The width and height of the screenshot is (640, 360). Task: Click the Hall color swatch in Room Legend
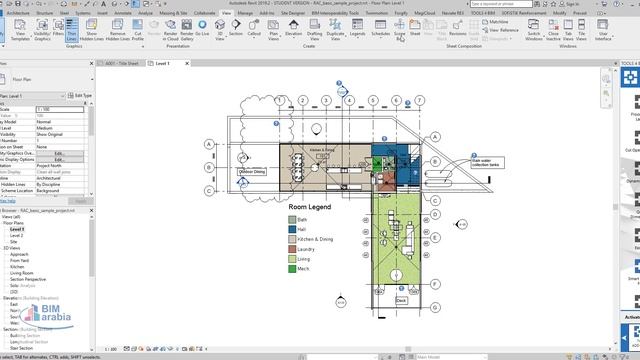click(x=292, y=229)
